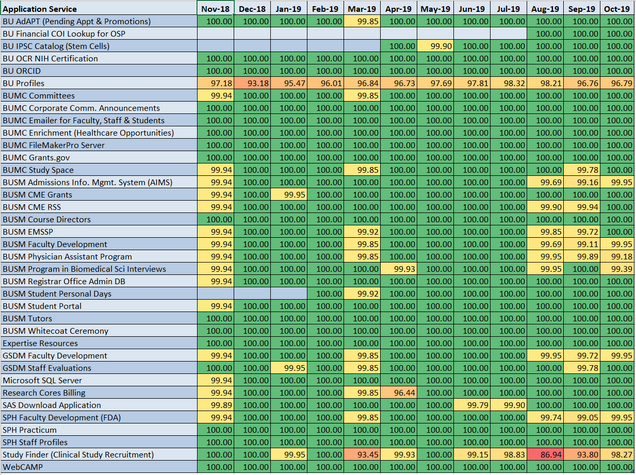636x475 pixels.
Task: Select the WebCAMP row label
Action: [99, 467]
